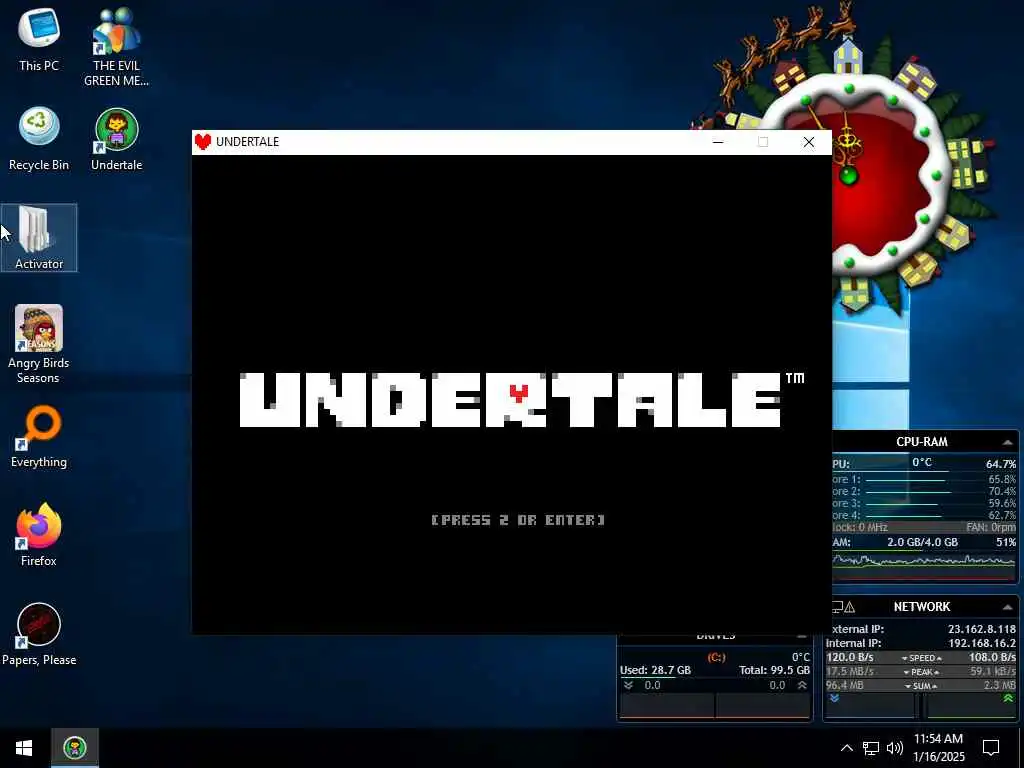Click the Windows Start button
The image size is (1024, 768).
coord(24,748)
